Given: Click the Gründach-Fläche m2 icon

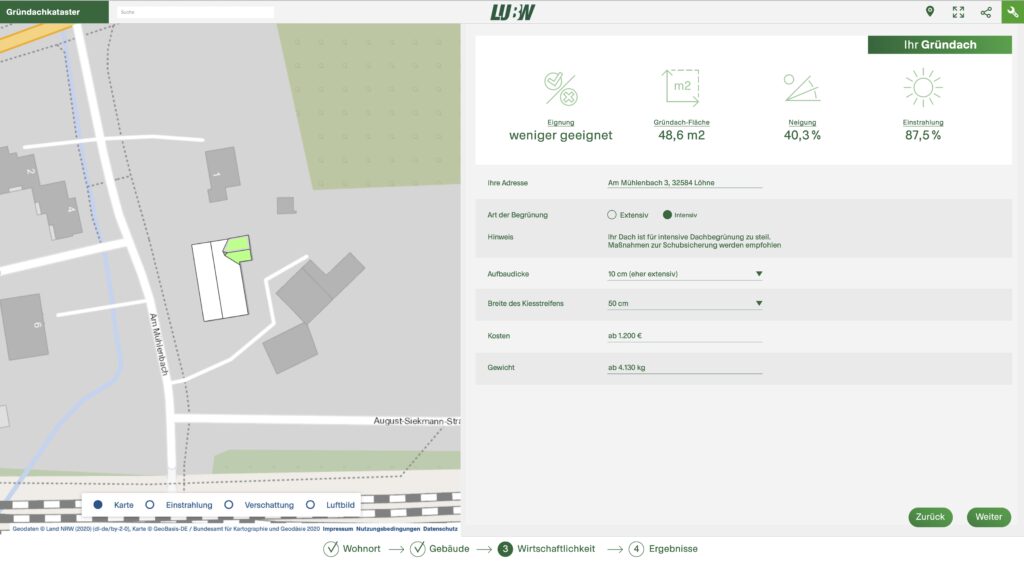Looking at the screenshot, I should click(681, 88).
